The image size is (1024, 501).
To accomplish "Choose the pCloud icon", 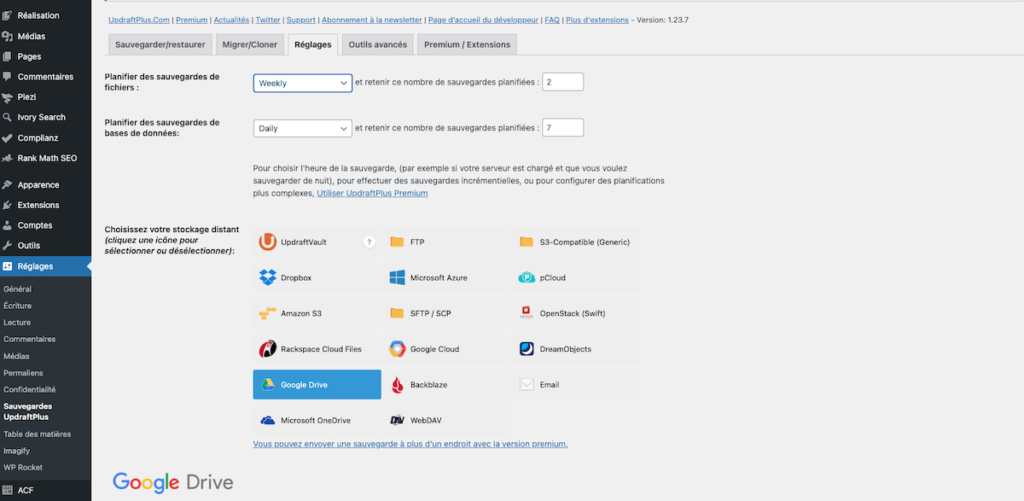I will pyautogui.click(x=526, y=278).
